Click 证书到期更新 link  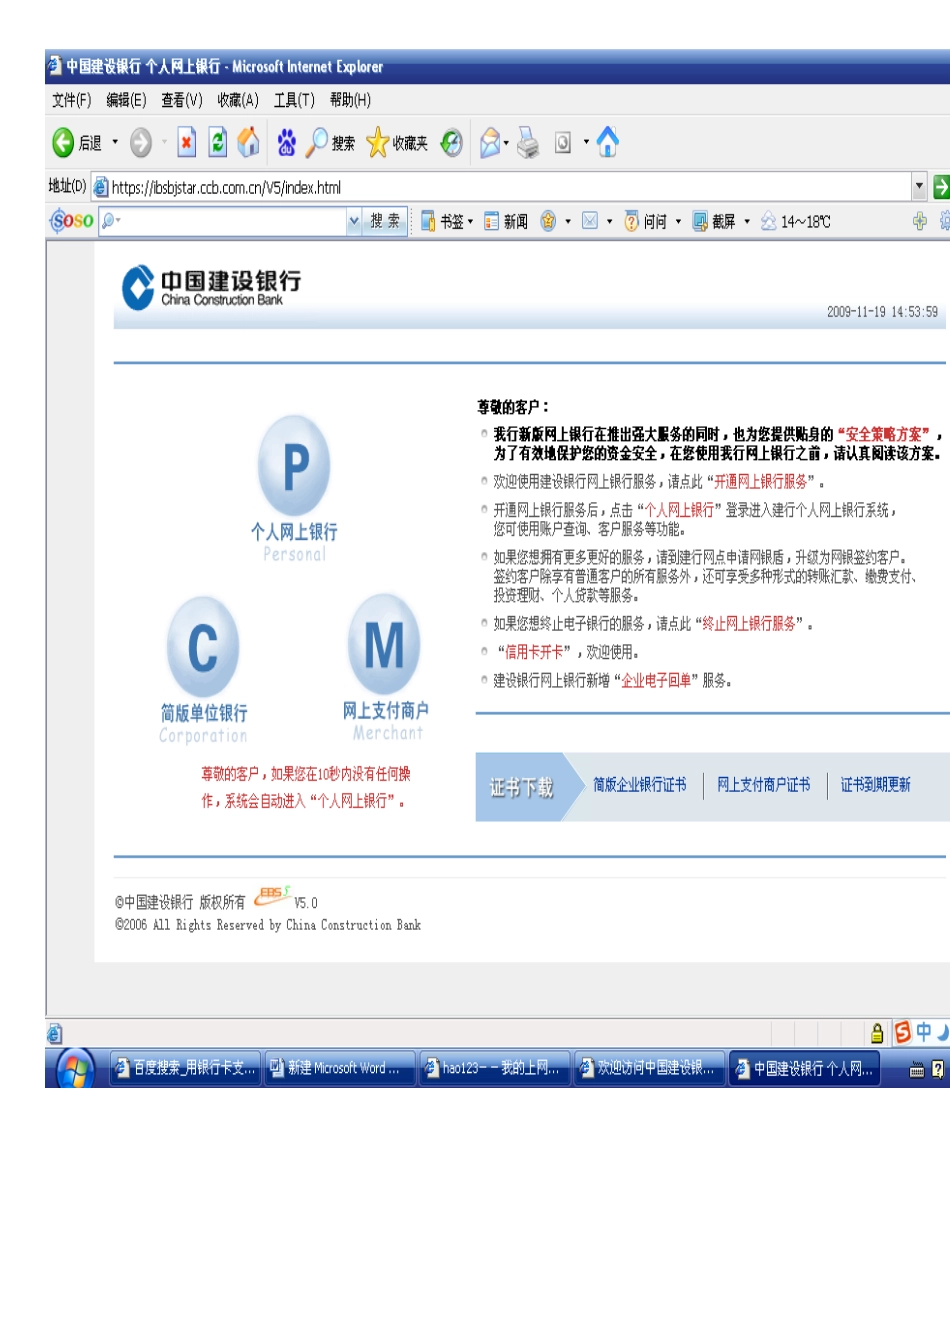875,785
